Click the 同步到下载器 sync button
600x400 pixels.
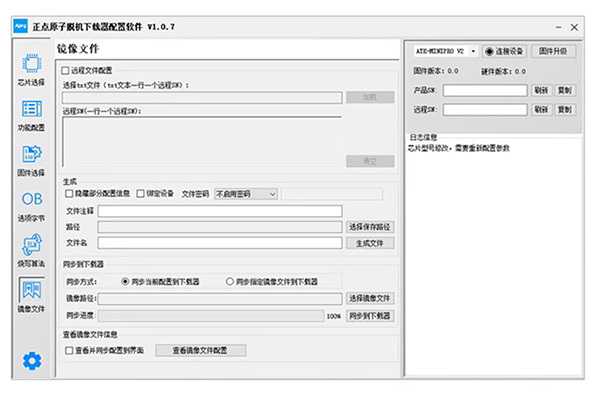[x=370, y=316]
